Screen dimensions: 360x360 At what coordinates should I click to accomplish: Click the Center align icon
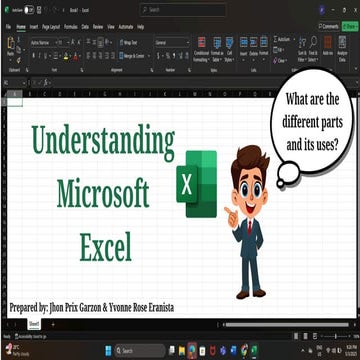(95, 56)
